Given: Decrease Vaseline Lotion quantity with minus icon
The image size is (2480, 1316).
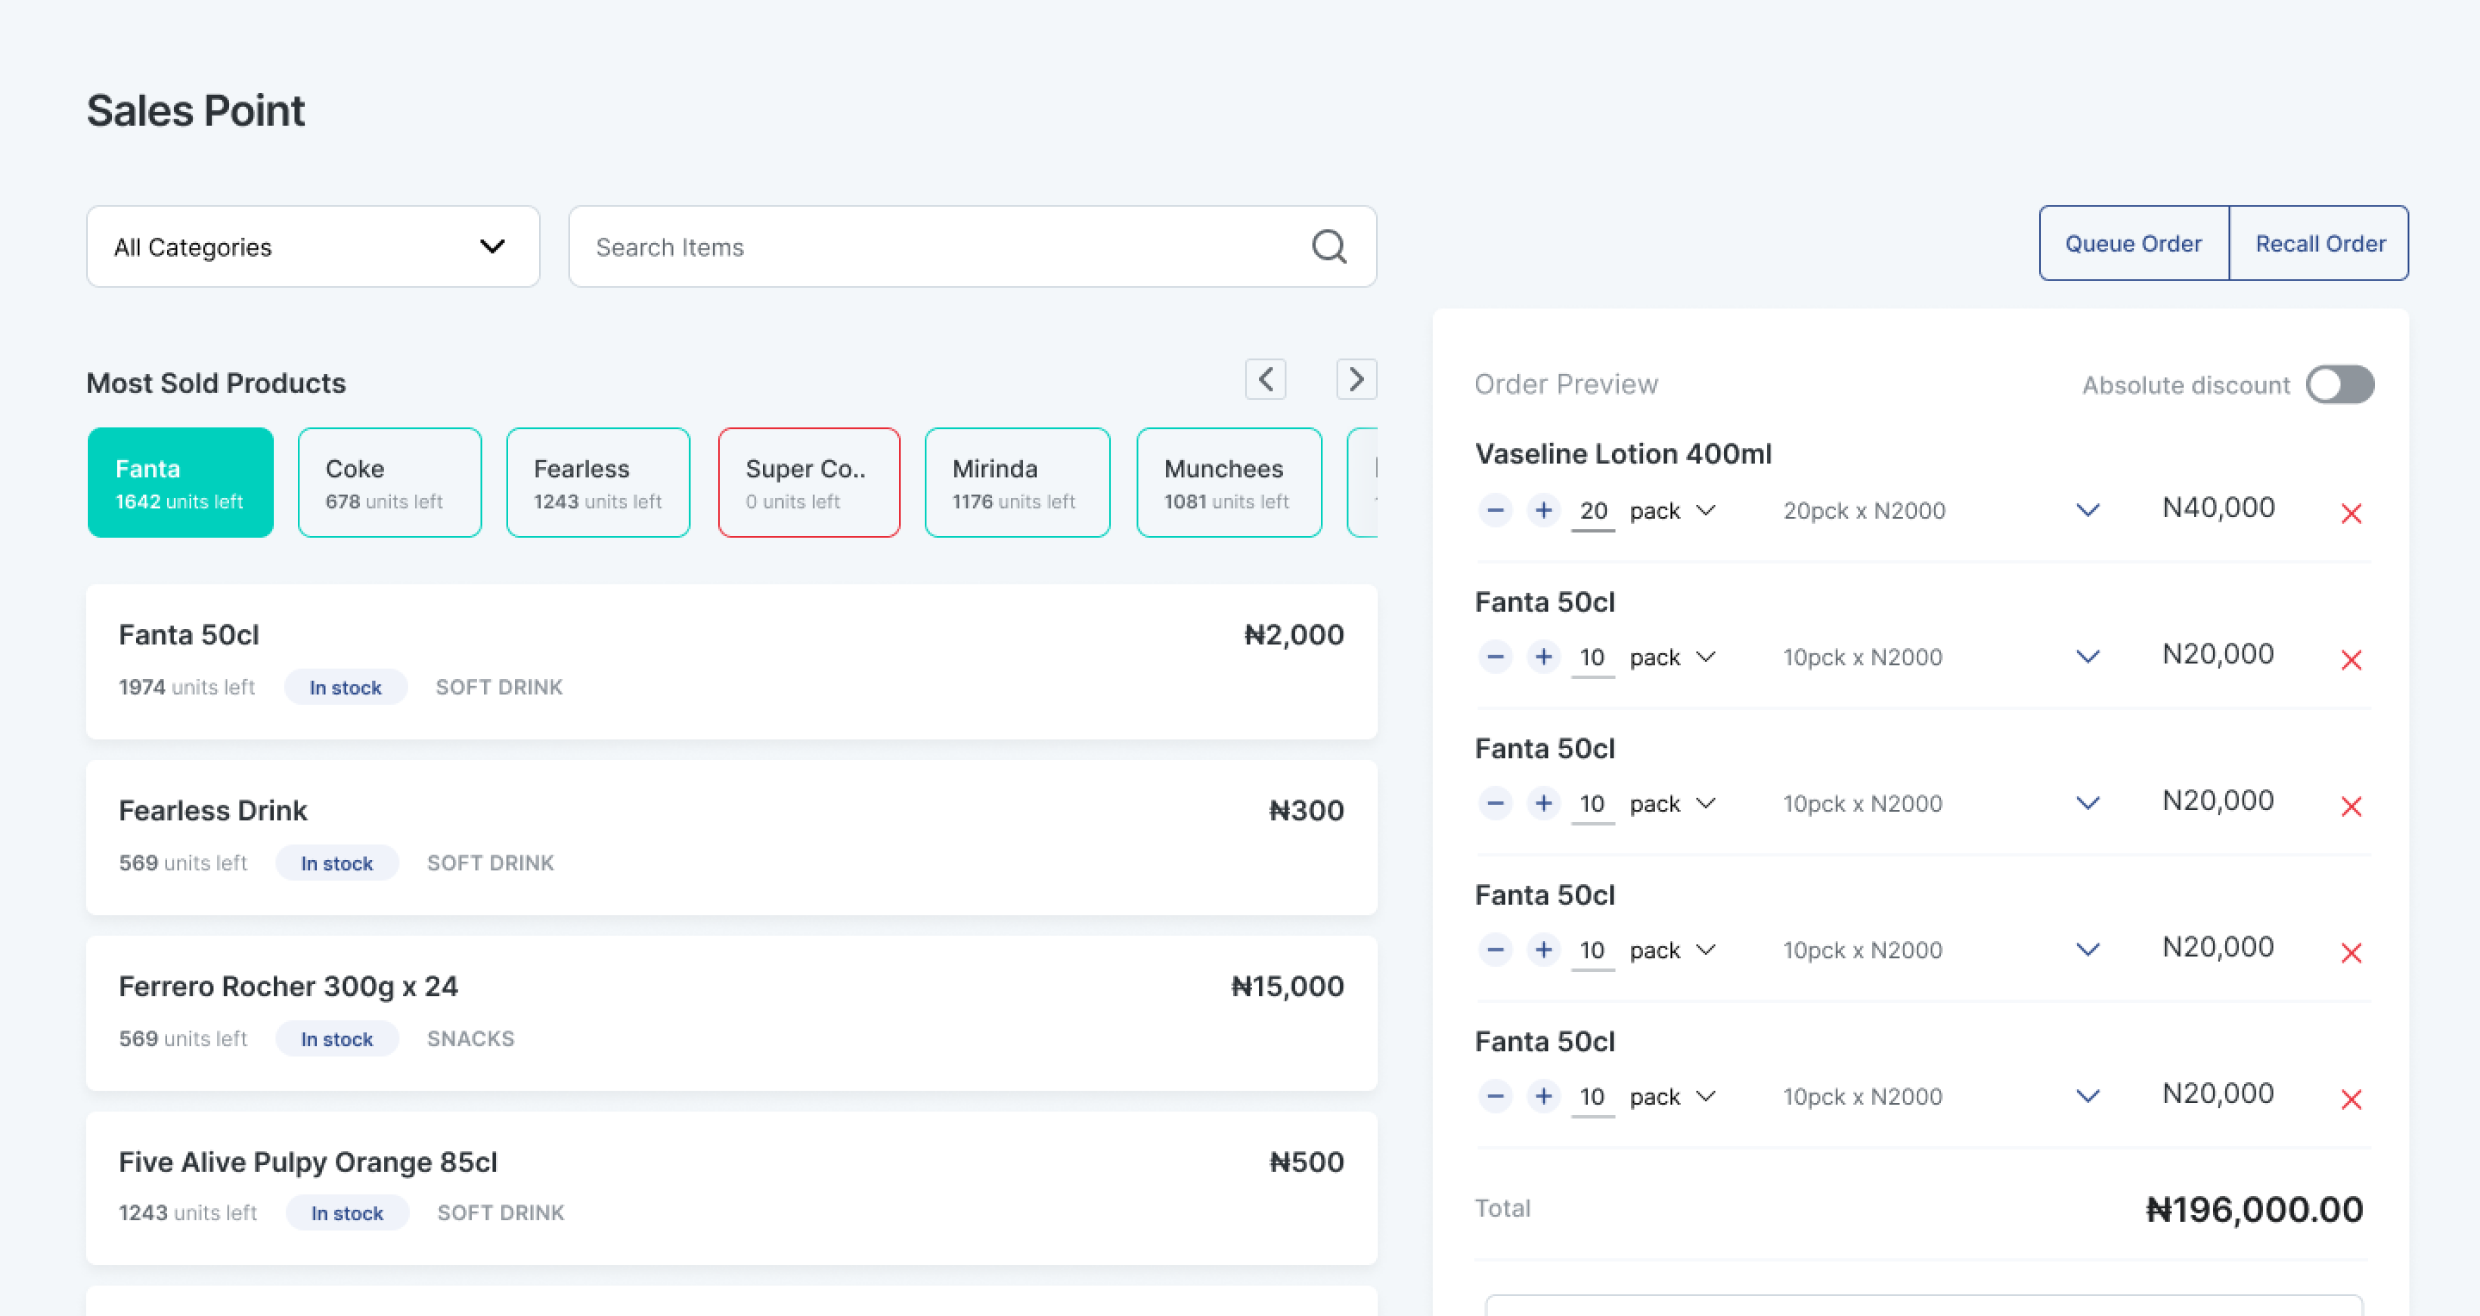Looking at the screenshot, I should tap(1494, 510).
